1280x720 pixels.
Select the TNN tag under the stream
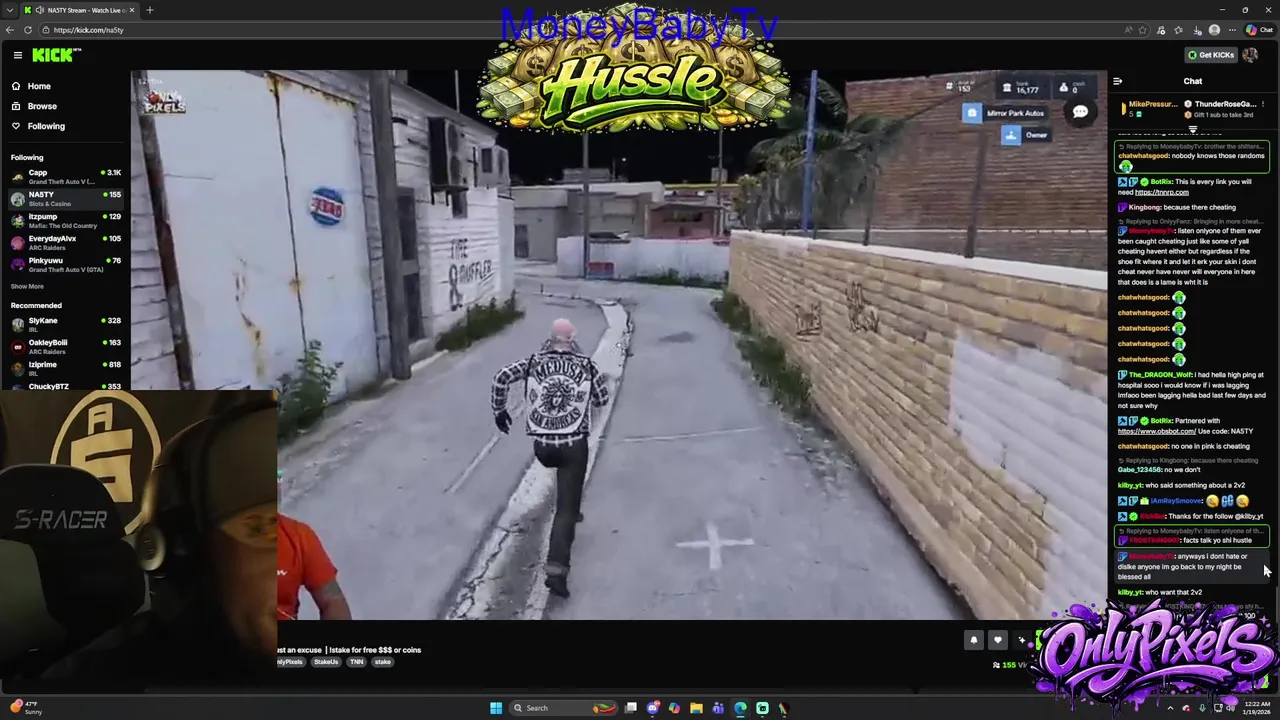(x=356, y=662)
